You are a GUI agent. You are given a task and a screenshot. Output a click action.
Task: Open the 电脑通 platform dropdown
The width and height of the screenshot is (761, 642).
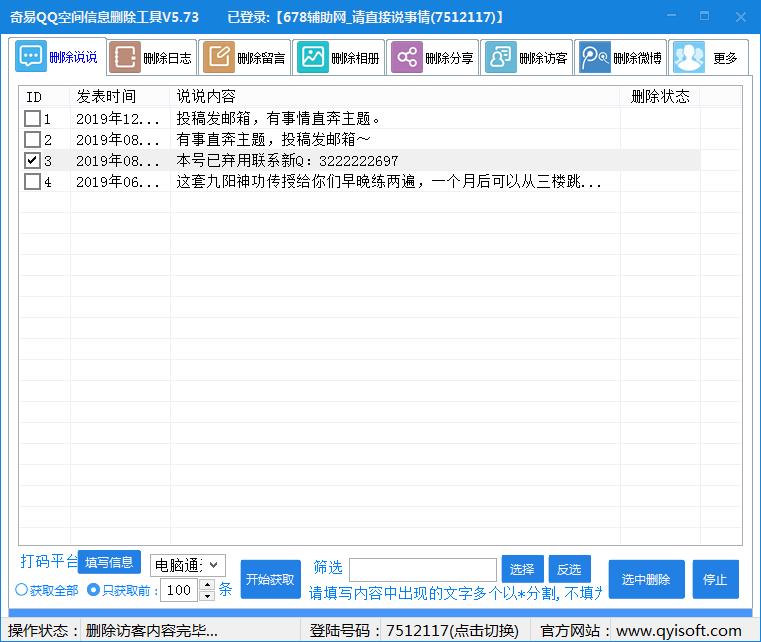188,565
